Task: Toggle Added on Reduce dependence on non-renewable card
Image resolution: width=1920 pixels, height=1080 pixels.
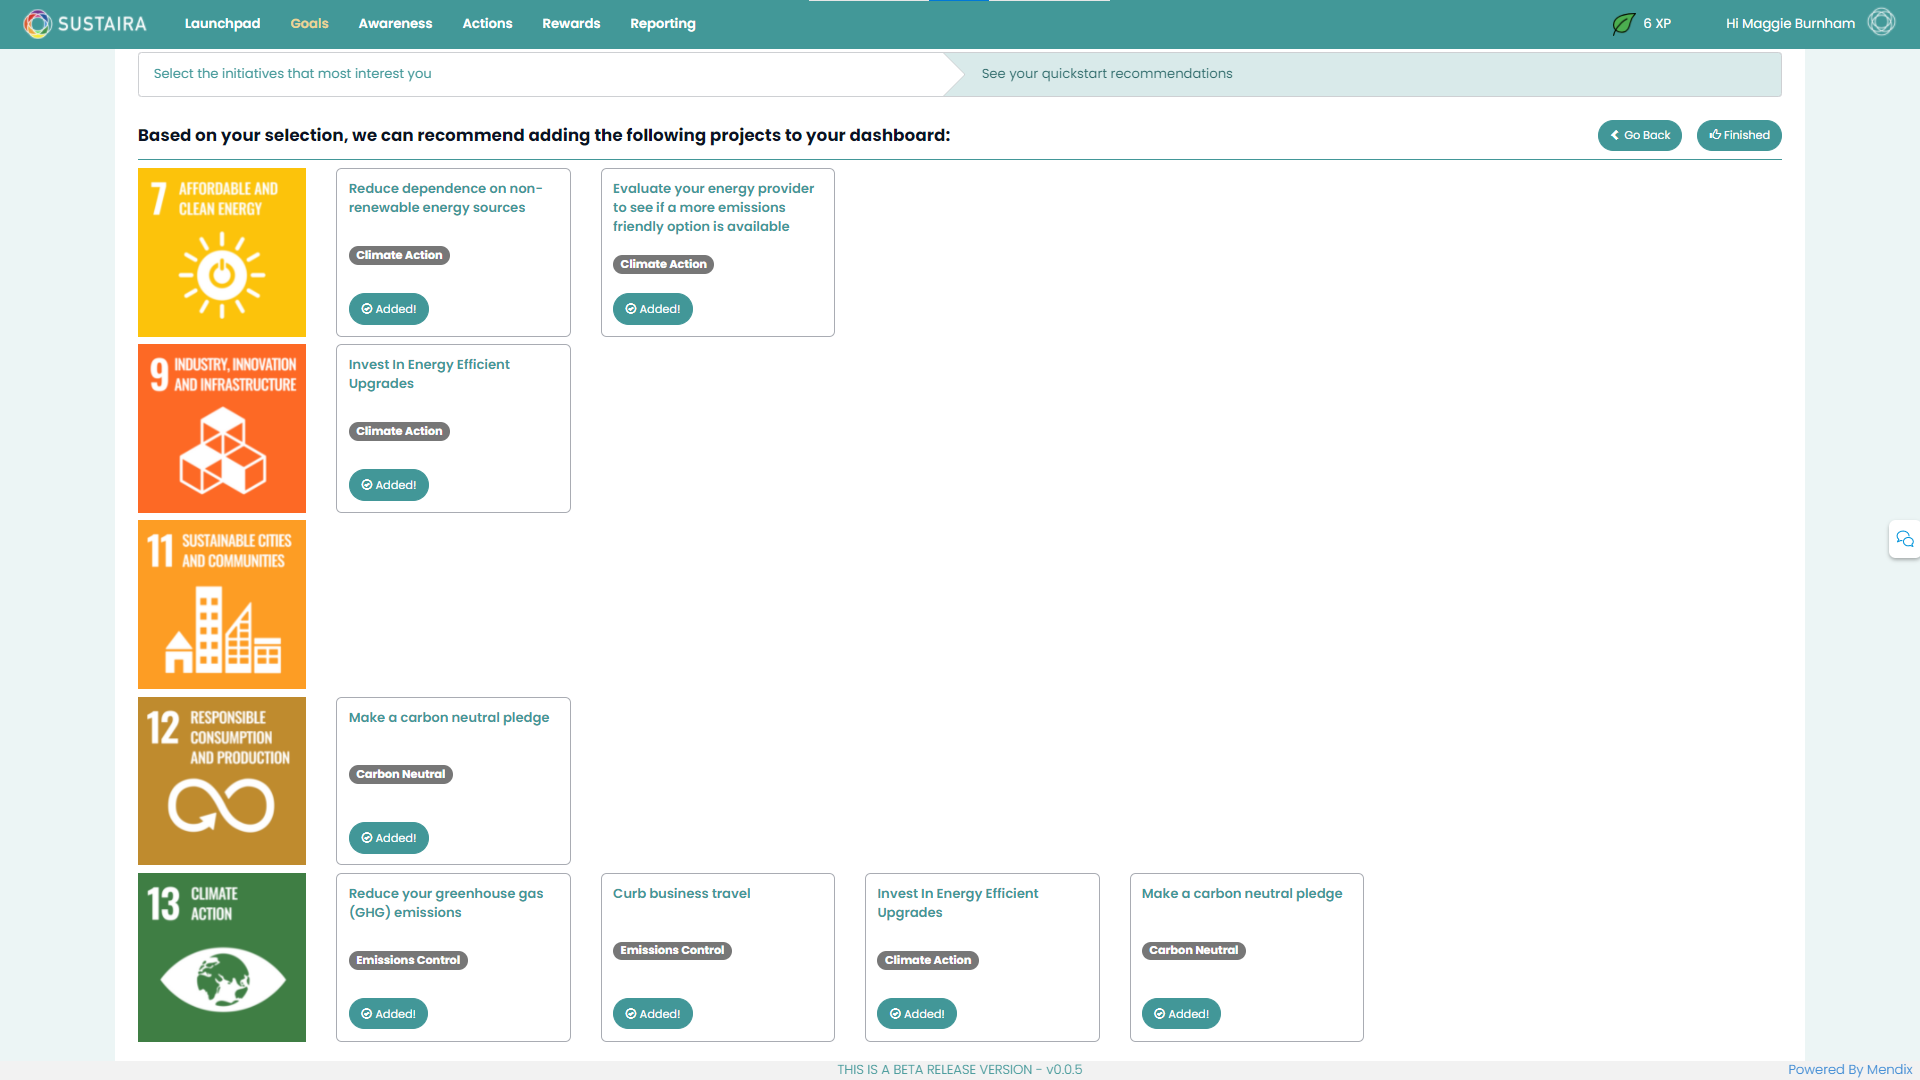Action: 388,309
